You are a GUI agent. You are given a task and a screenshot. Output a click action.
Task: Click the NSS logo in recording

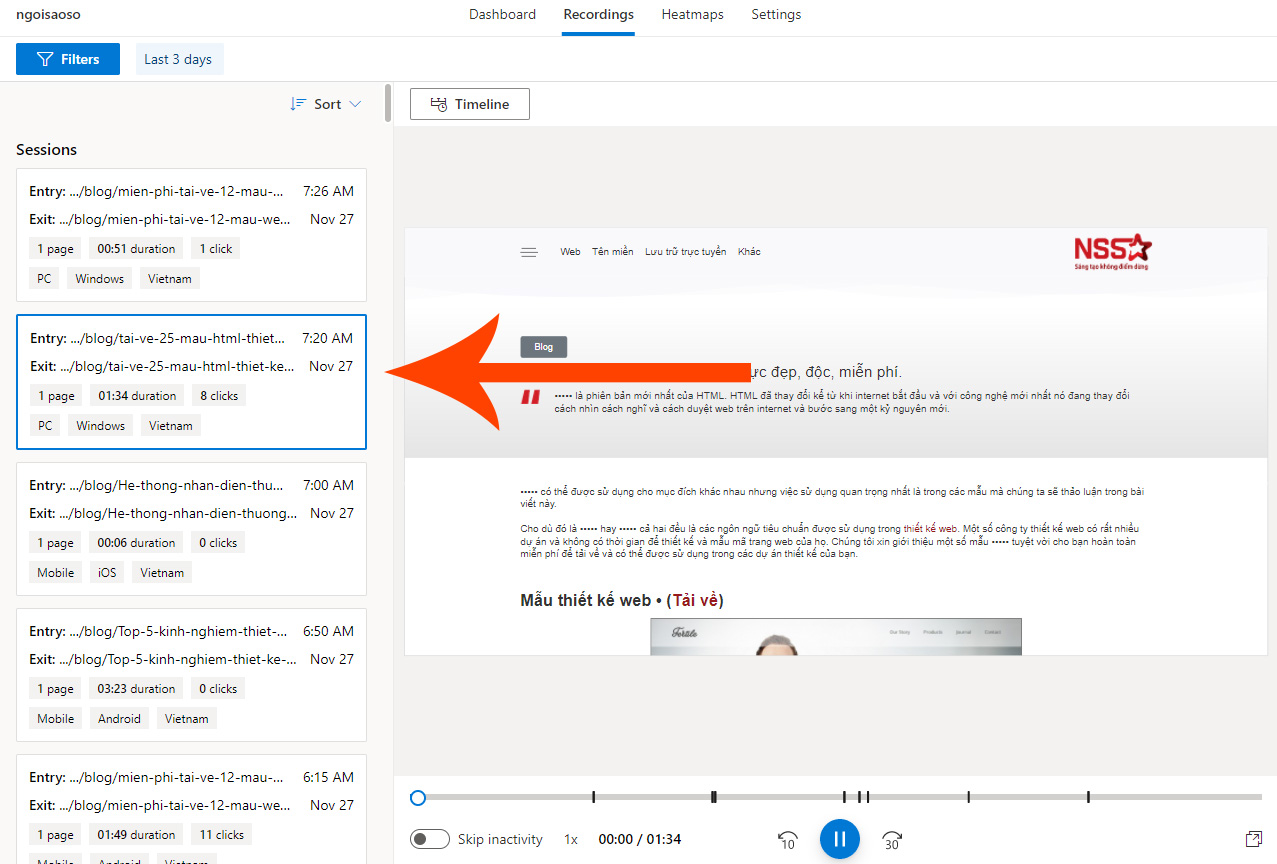click(x=1112, y=252)
